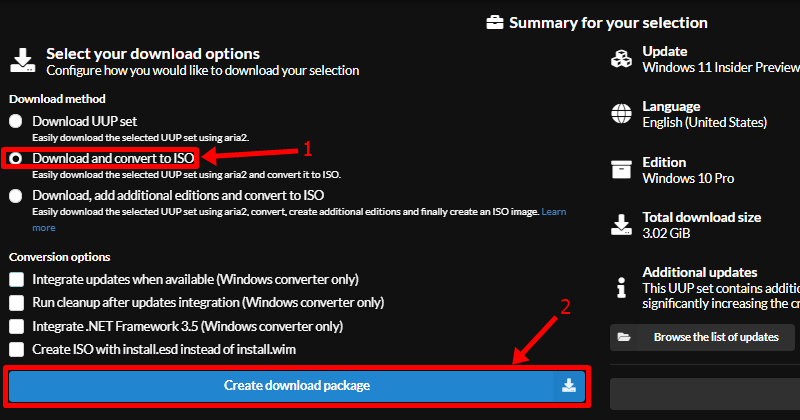Screen dimensions: 800x420
Task: Click the briefcase icon beside Summary heading
Action: 494,22
